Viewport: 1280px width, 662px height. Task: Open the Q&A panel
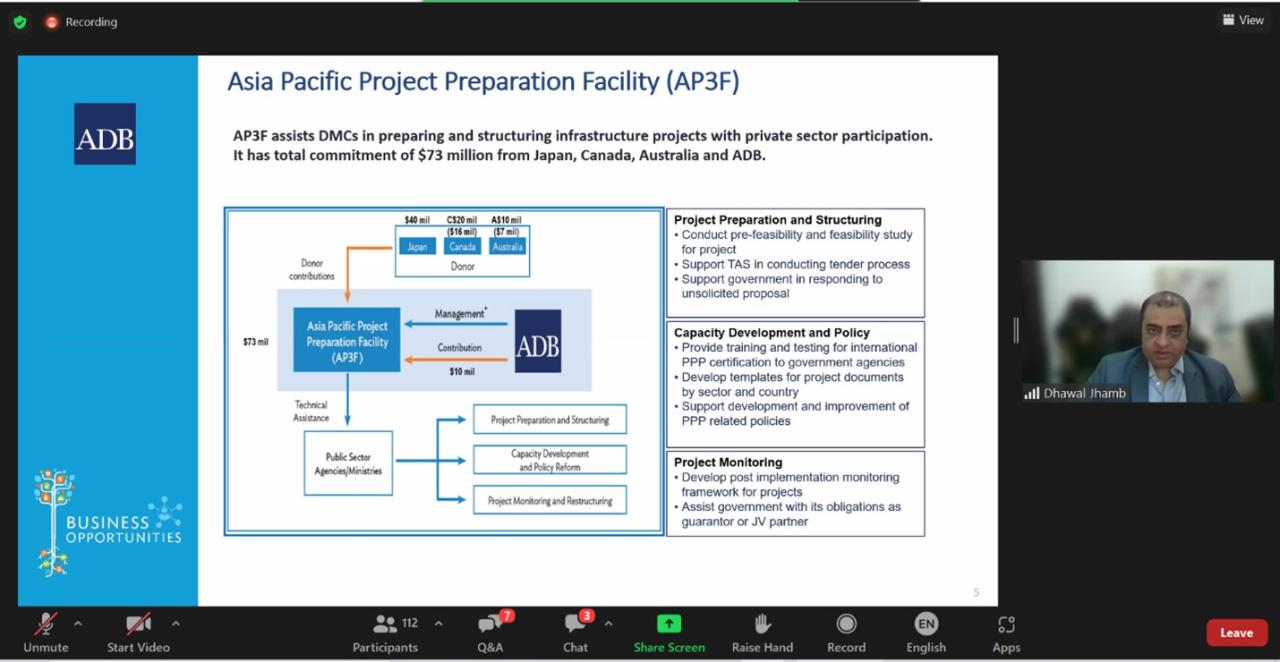[x=490, y=633]
